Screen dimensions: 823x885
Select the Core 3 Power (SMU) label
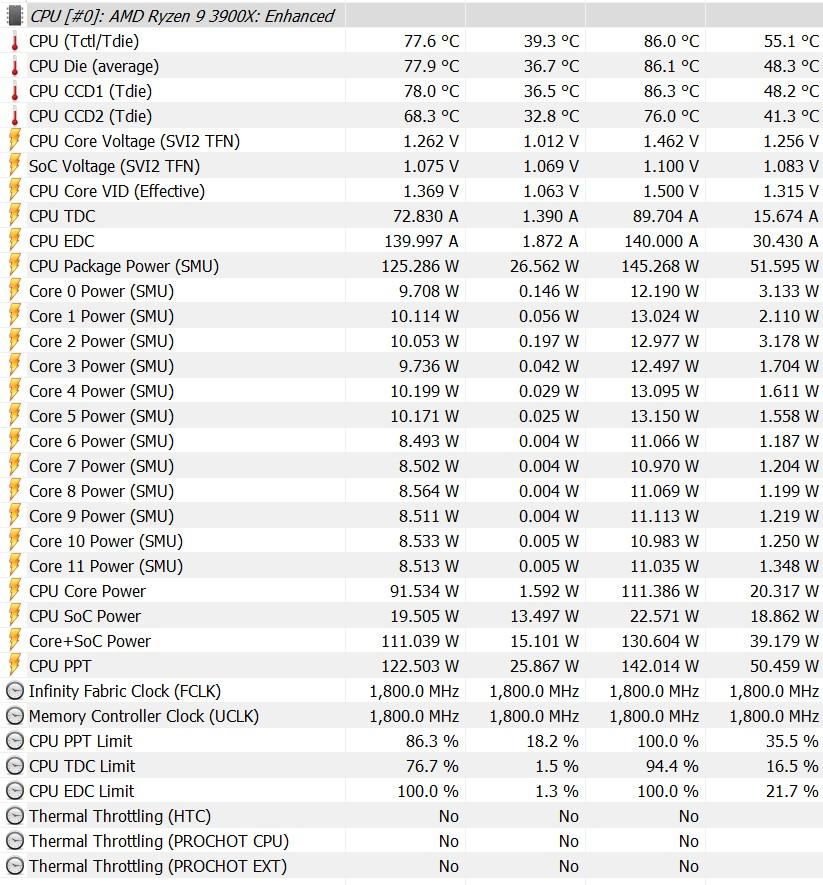pos(102,366)
